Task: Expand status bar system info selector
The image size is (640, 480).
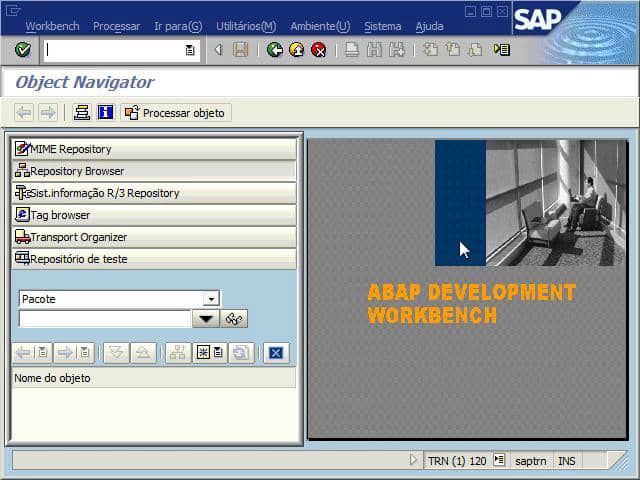Action: tap(499, 461)
